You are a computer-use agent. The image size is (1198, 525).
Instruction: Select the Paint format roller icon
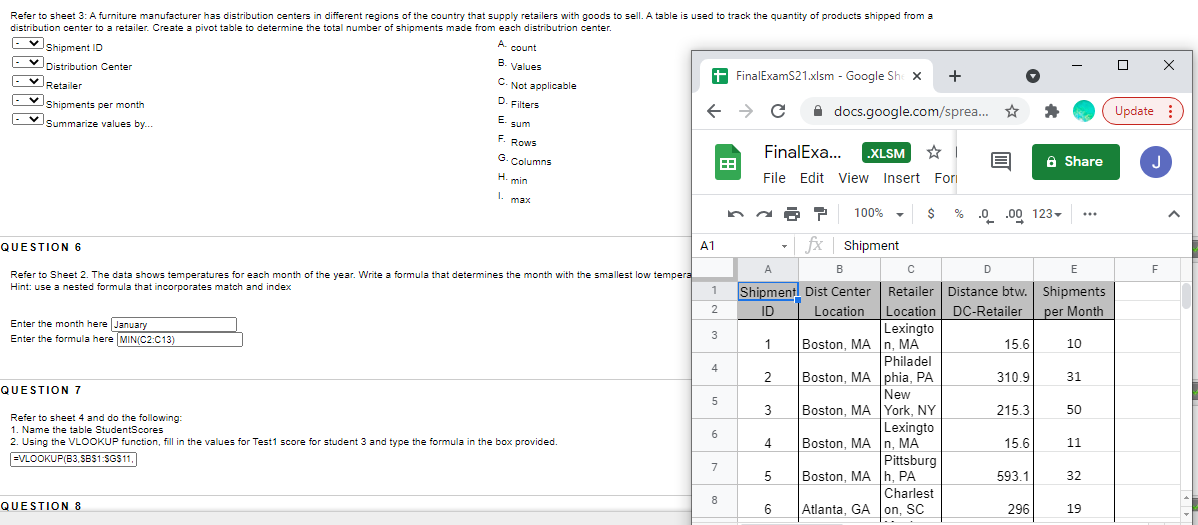coord(820,214)
